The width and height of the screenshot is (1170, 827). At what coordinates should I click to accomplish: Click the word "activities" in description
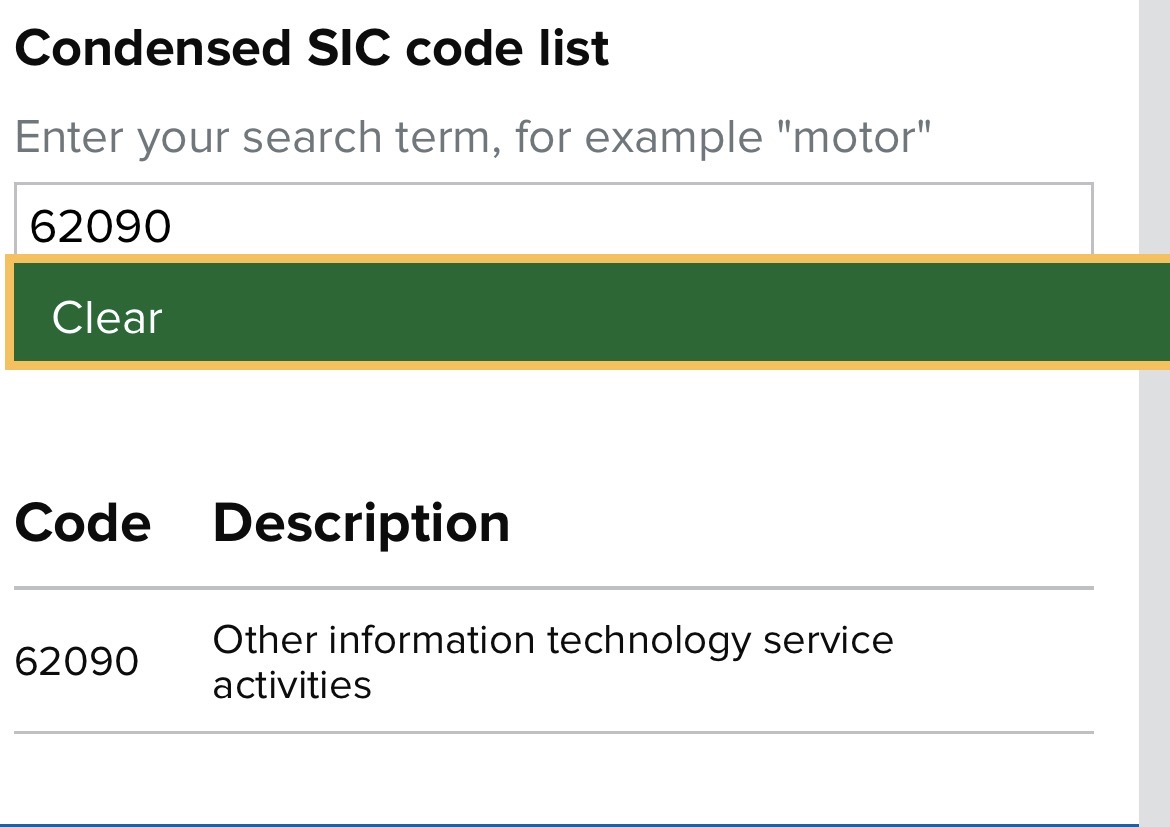(292, 685)
